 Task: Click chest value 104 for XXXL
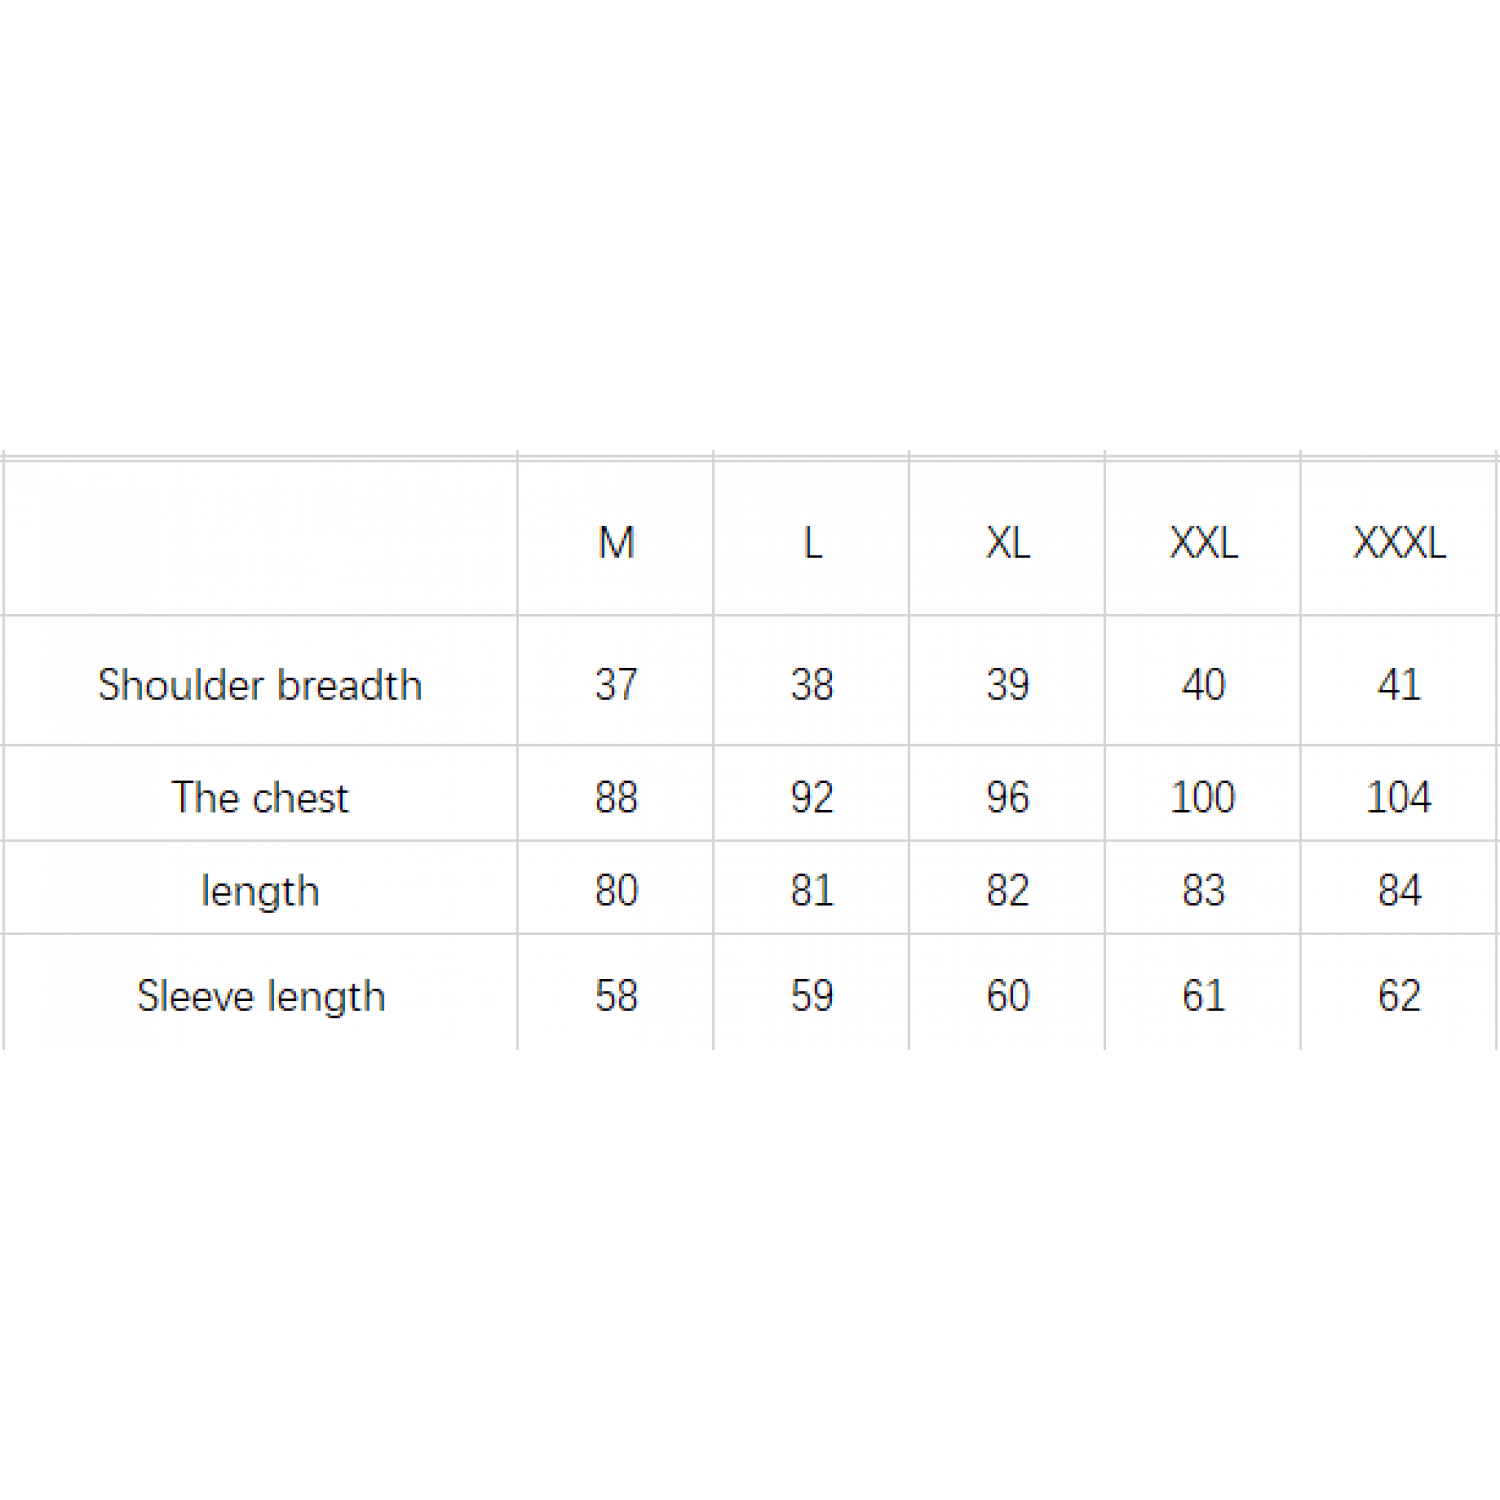tap(1399, 798)
